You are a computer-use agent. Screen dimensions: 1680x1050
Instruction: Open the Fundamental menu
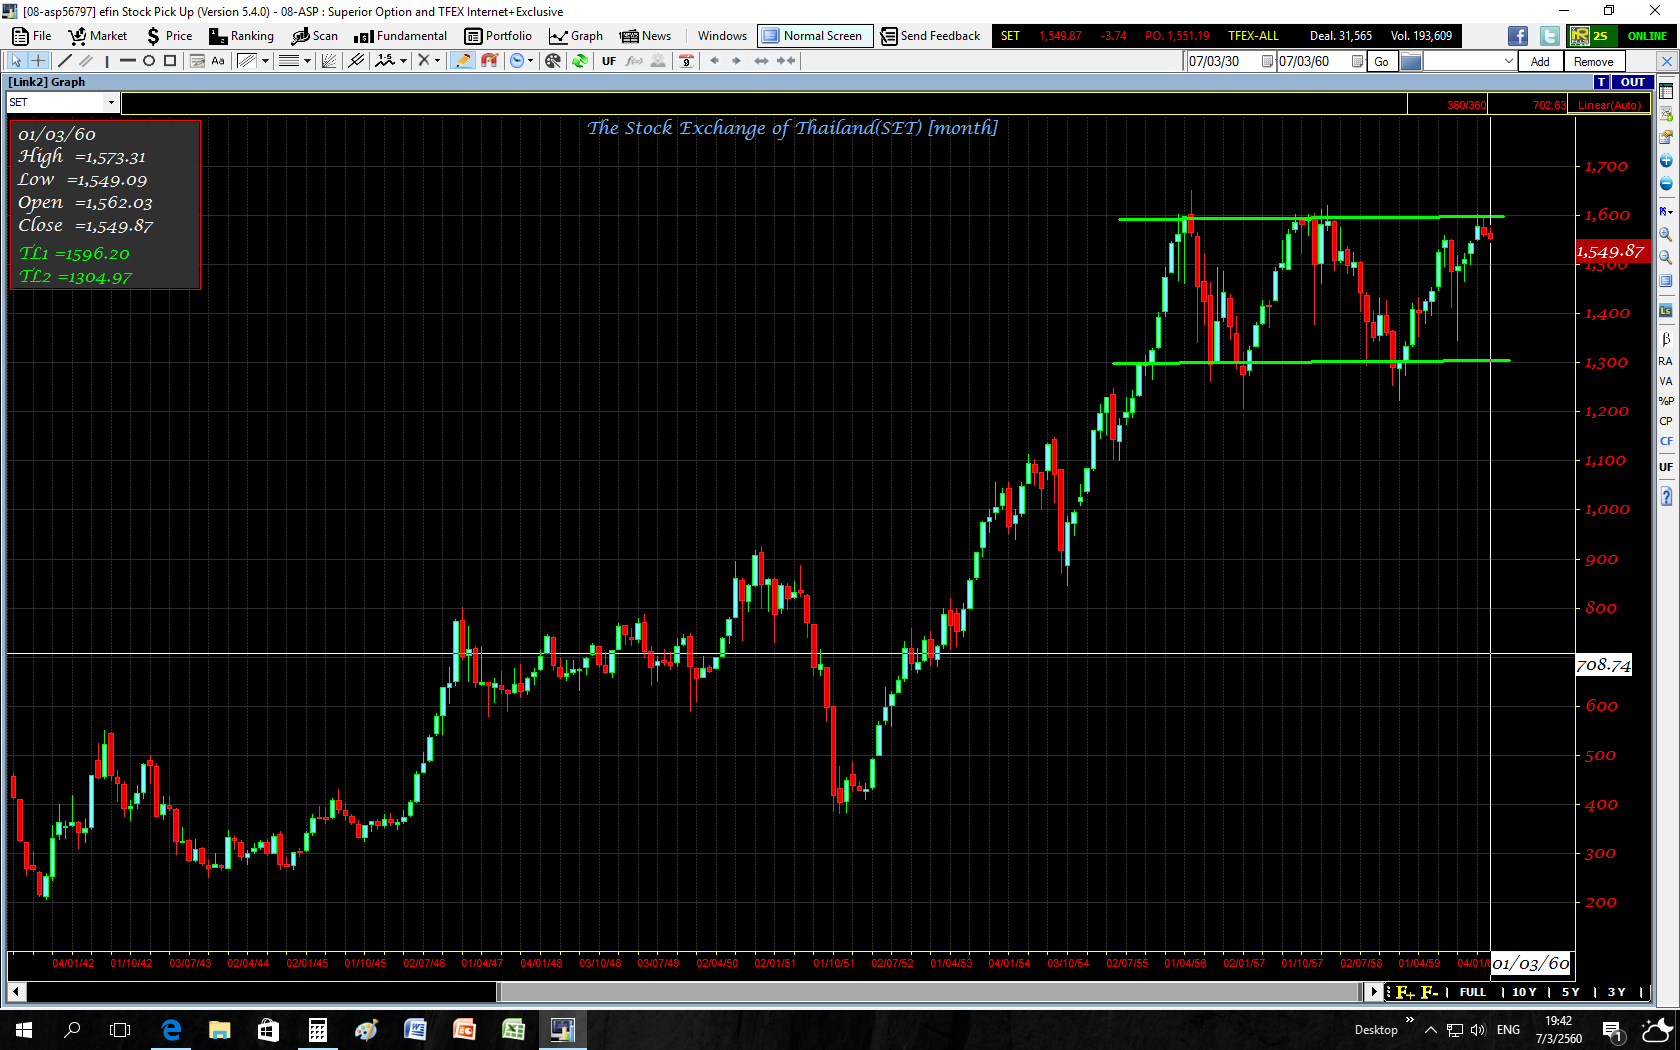coord(400,36)
